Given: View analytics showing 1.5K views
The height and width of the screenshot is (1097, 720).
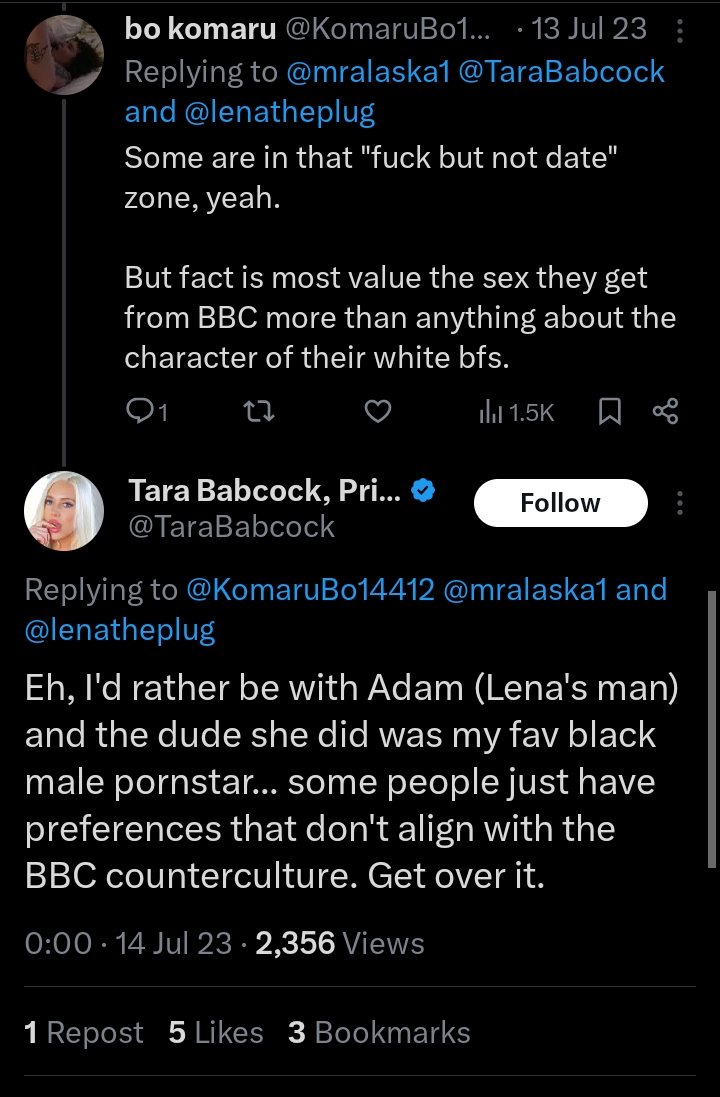Looking at the screenshot, I should click(x=516, y=411).
